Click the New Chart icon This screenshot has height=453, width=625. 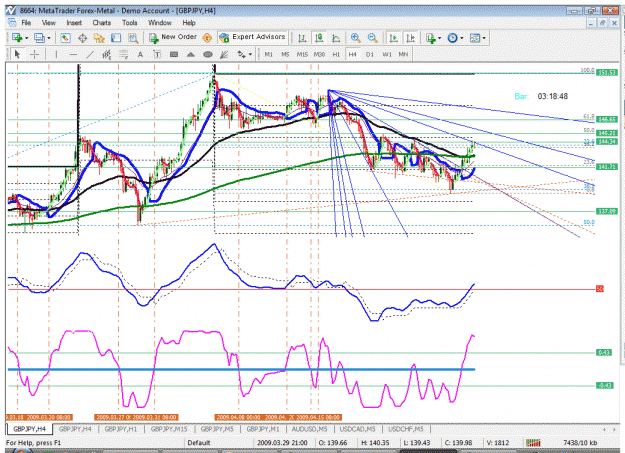(x=16, y=37)
